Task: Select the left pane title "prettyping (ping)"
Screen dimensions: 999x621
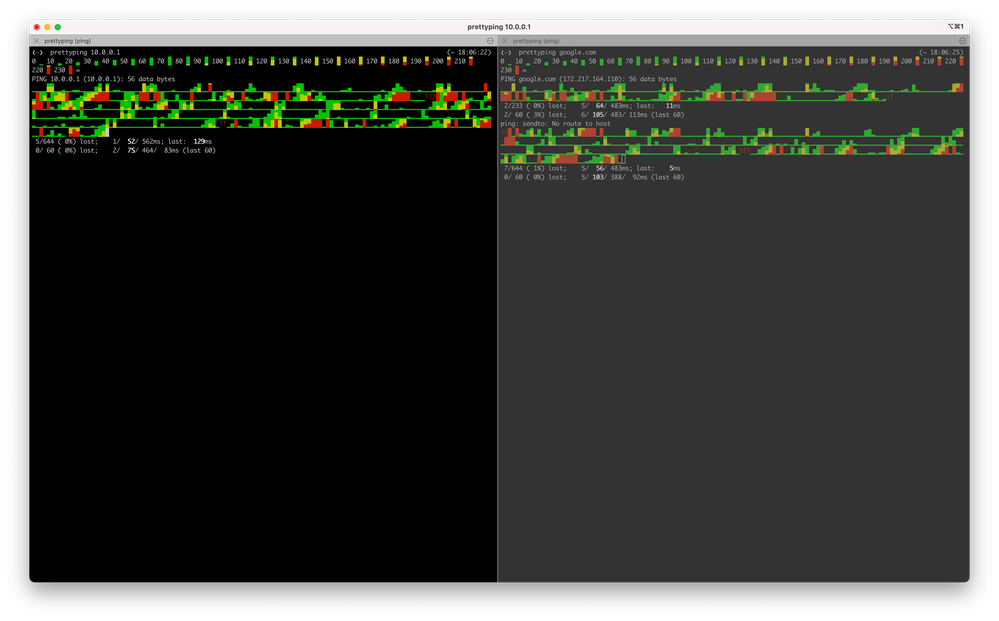Action: [68, 41]
